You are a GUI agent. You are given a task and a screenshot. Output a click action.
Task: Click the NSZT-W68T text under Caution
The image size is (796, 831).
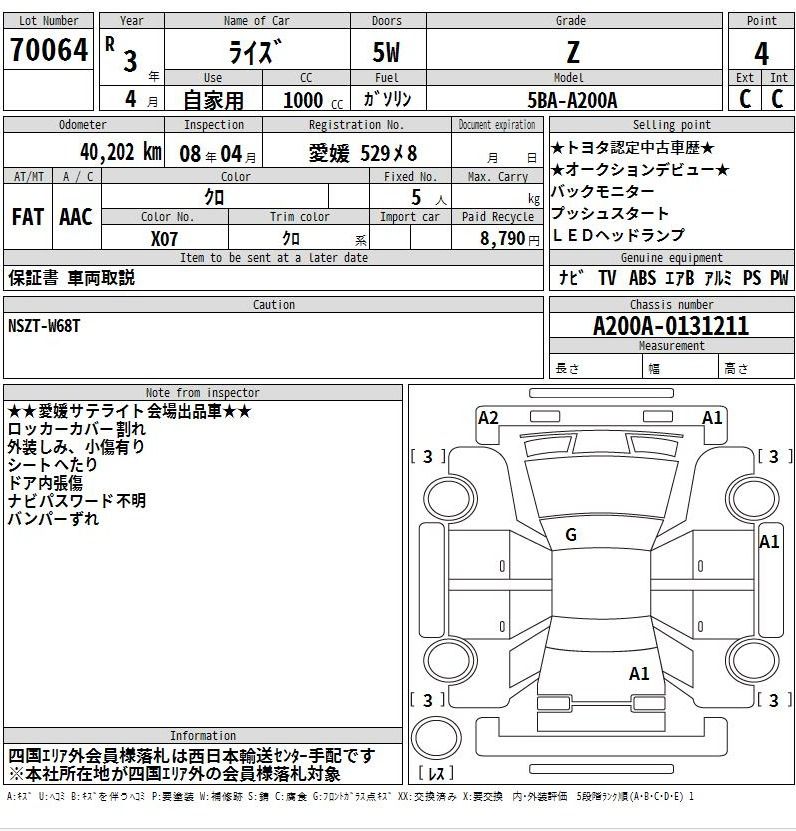(x=44, y=325)
